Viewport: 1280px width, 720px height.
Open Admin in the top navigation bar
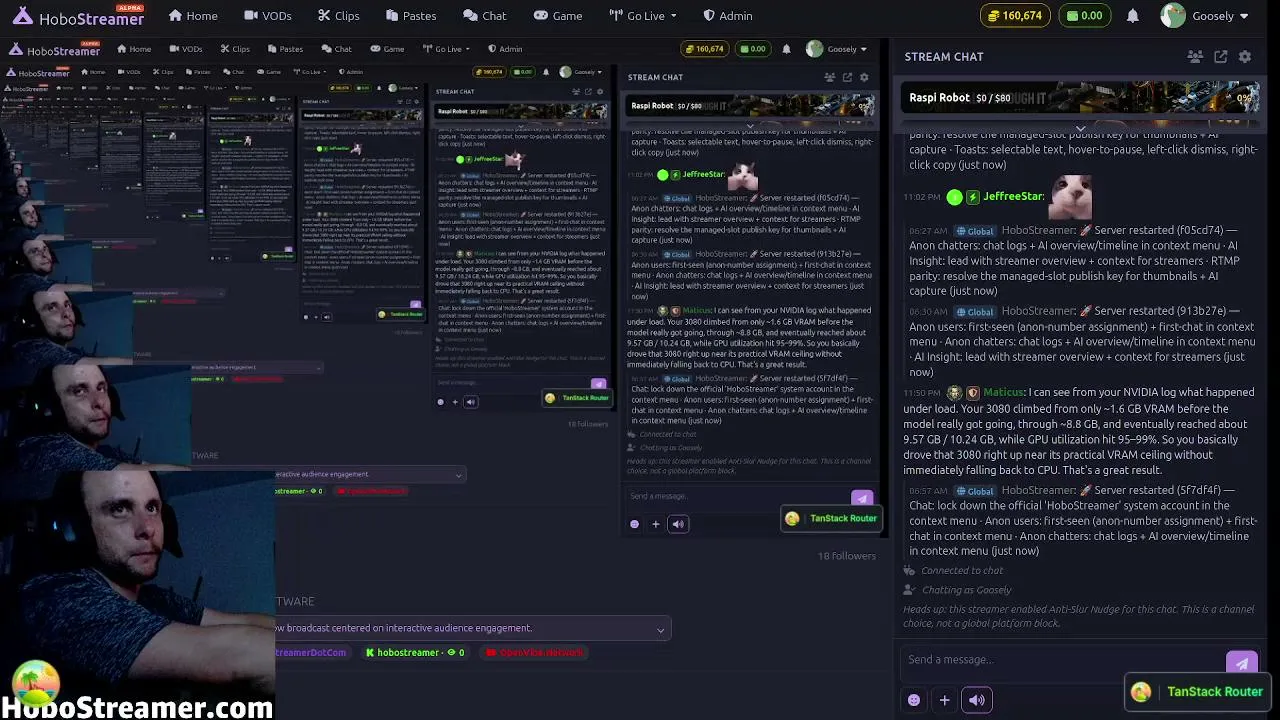click(727, 16)
